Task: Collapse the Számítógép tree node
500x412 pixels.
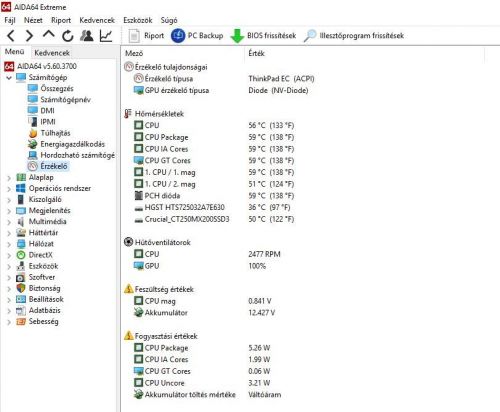Action: 9,78
